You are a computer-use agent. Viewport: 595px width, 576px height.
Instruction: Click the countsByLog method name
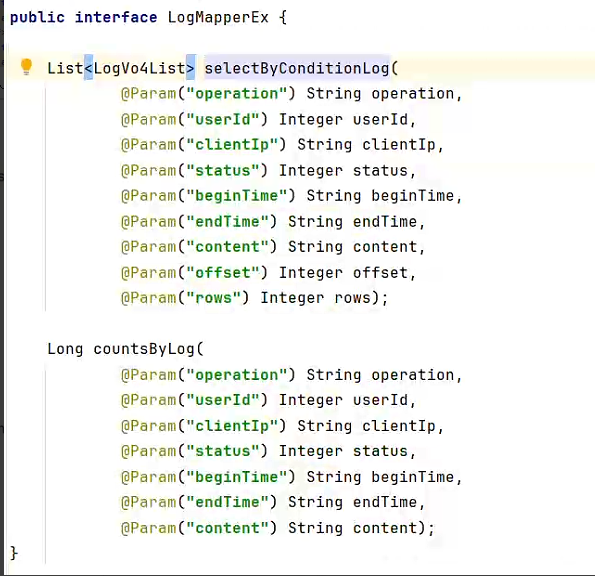click(x=144, y=349)
